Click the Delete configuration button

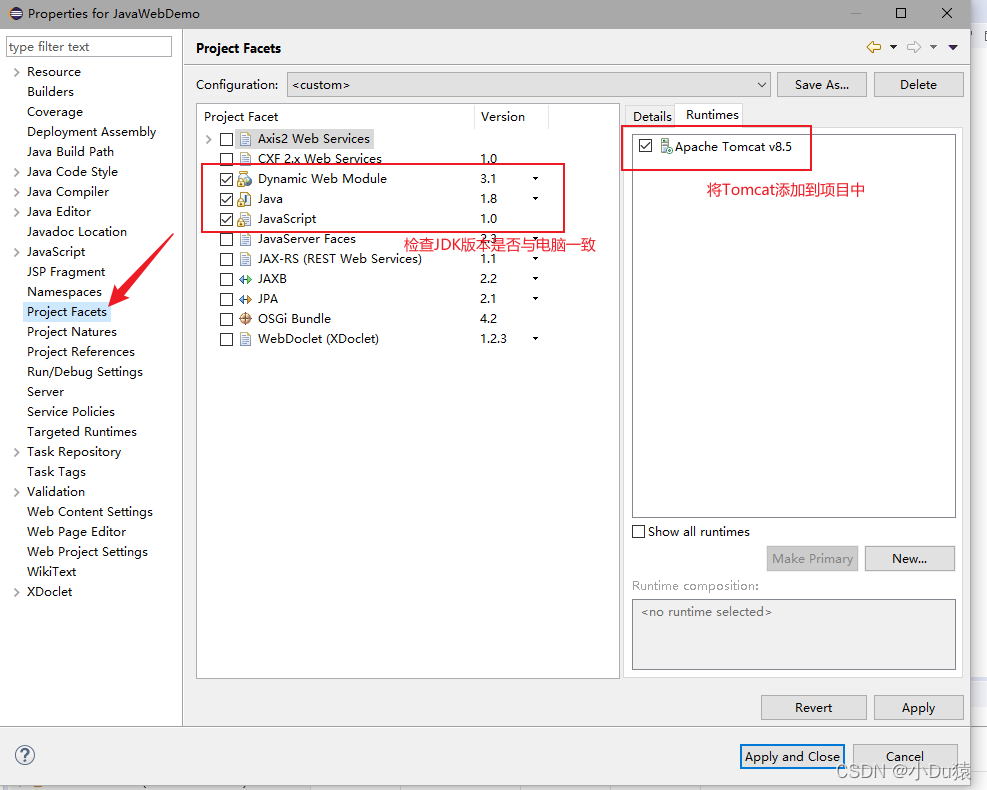point(918,84)
